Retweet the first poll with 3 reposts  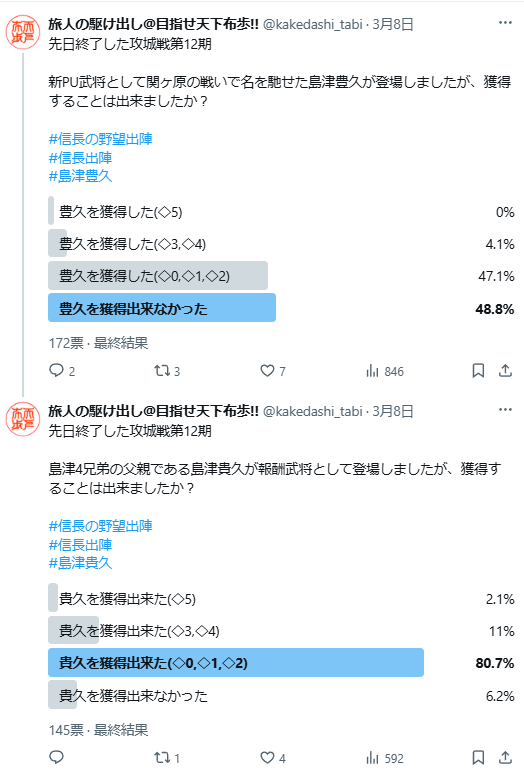coord(167,371)
